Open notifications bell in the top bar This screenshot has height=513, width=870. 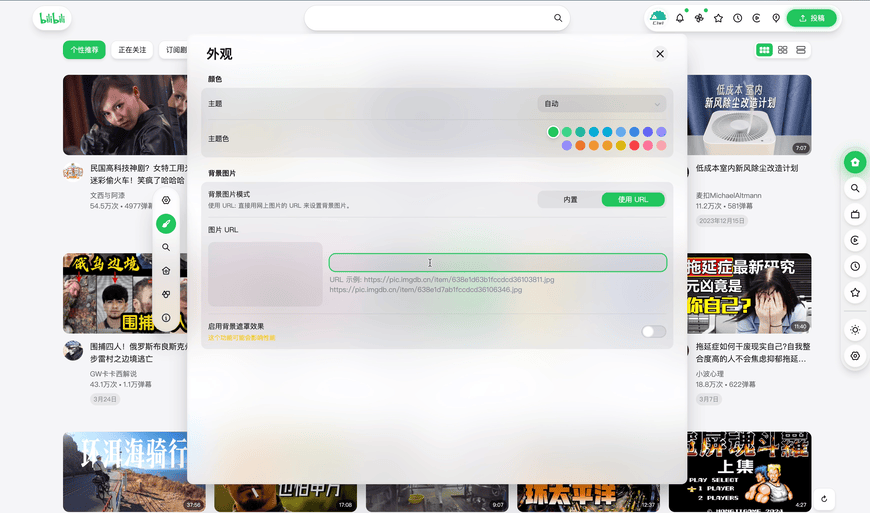(x=680, y=18)
